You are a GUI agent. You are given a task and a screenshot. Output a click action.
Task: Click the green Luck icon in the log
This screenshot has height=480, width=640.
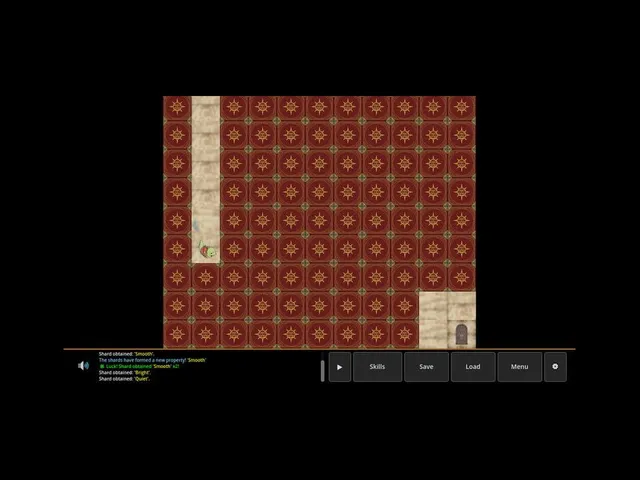[102, 367]
